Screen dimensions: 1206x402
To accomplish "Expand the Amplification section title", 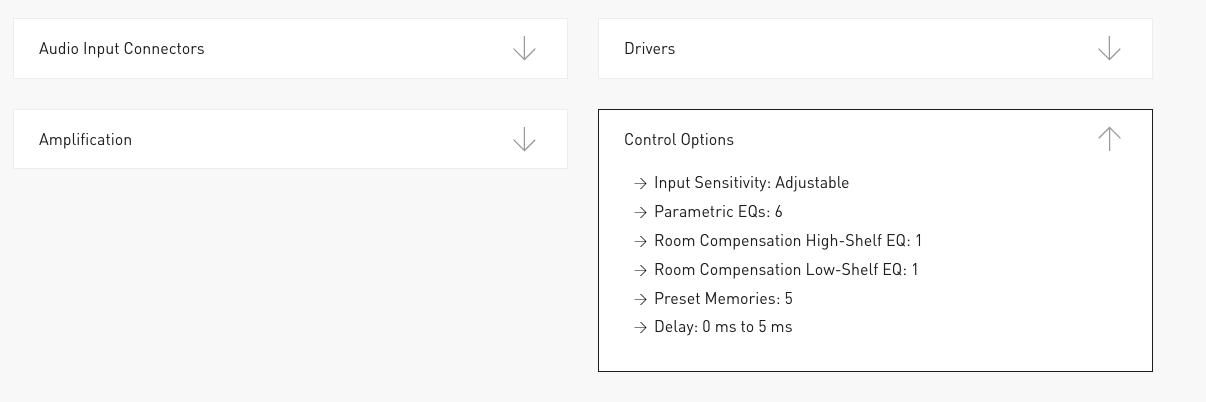I will 85,140.
